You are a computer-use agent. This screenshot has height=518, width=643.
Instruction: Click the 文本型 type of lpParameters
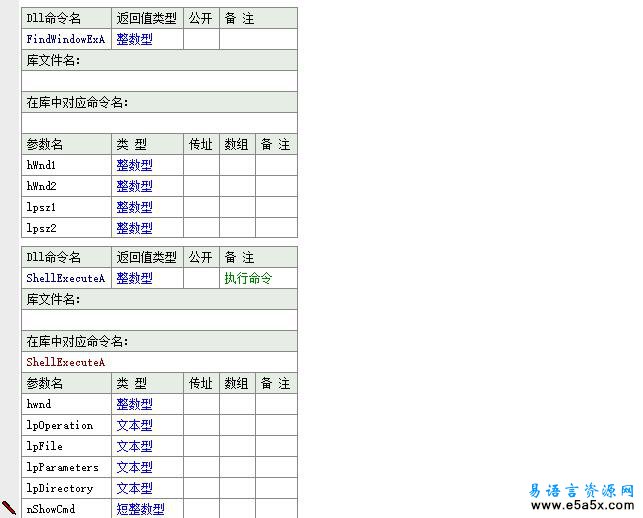pyautogui.click(x=134, y=467)
